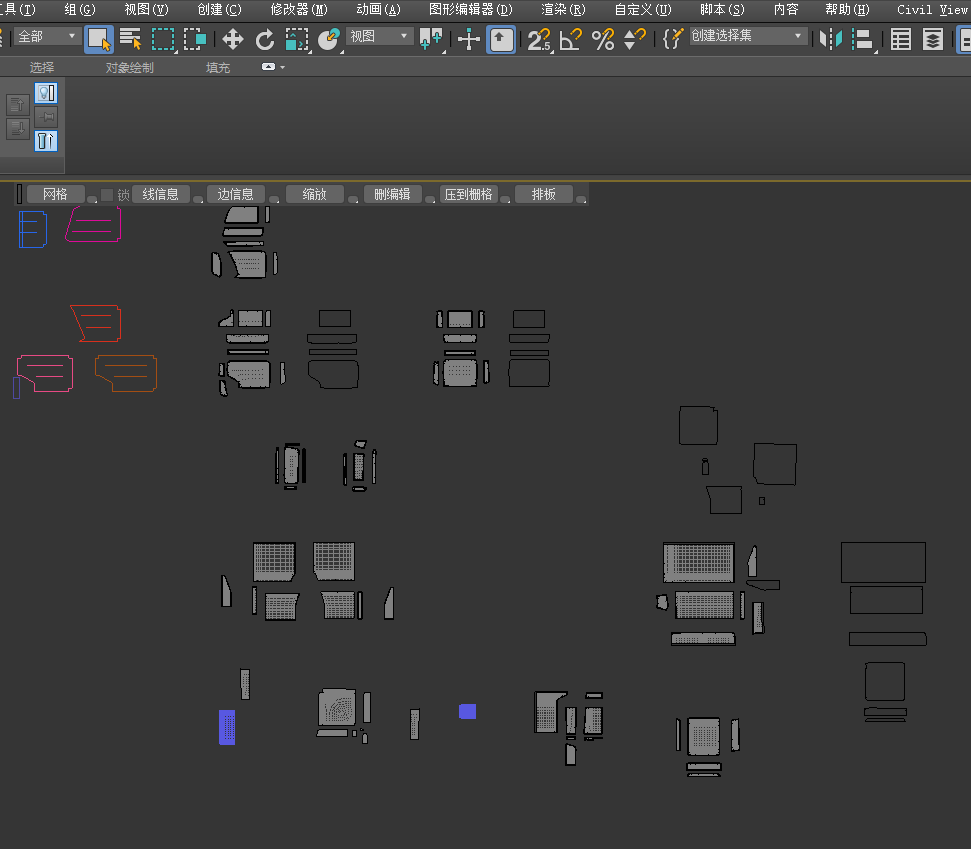This screenshot has height=849, width=971.
Task: Open the 帮助(H) menu
Action: click(x=847, y=9)
